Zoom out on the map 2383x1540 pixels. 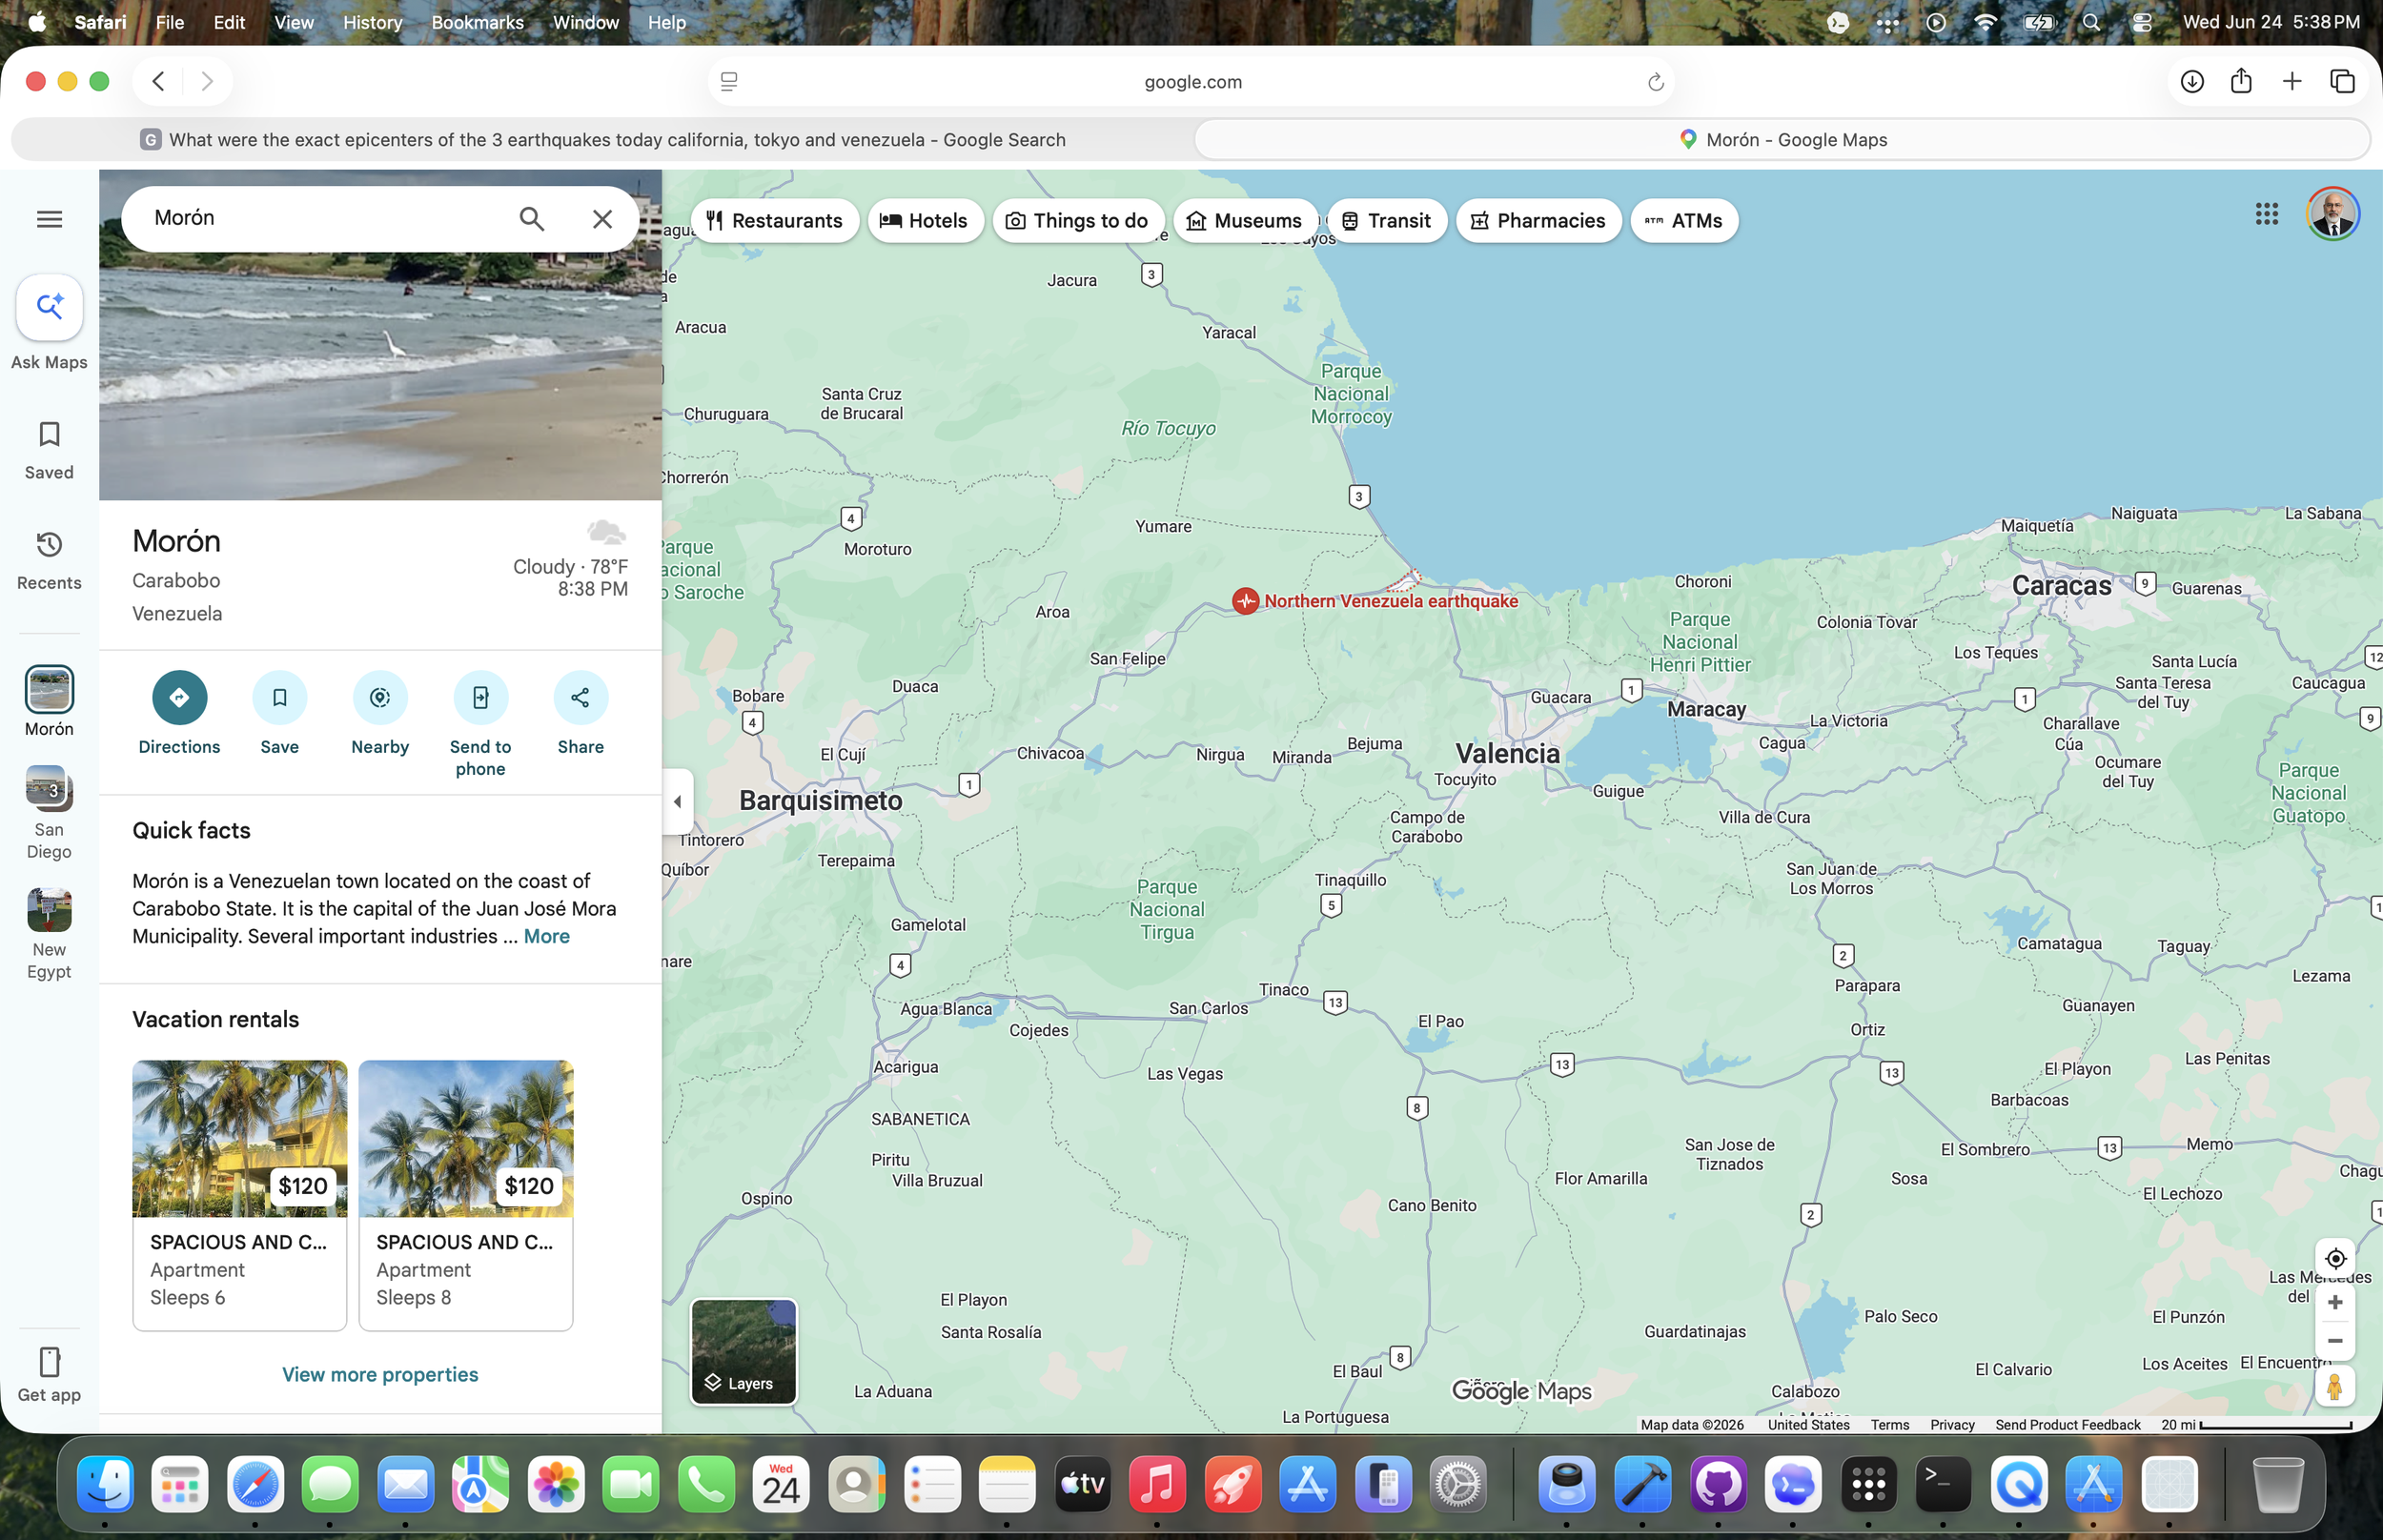tap(2335, 1341)
